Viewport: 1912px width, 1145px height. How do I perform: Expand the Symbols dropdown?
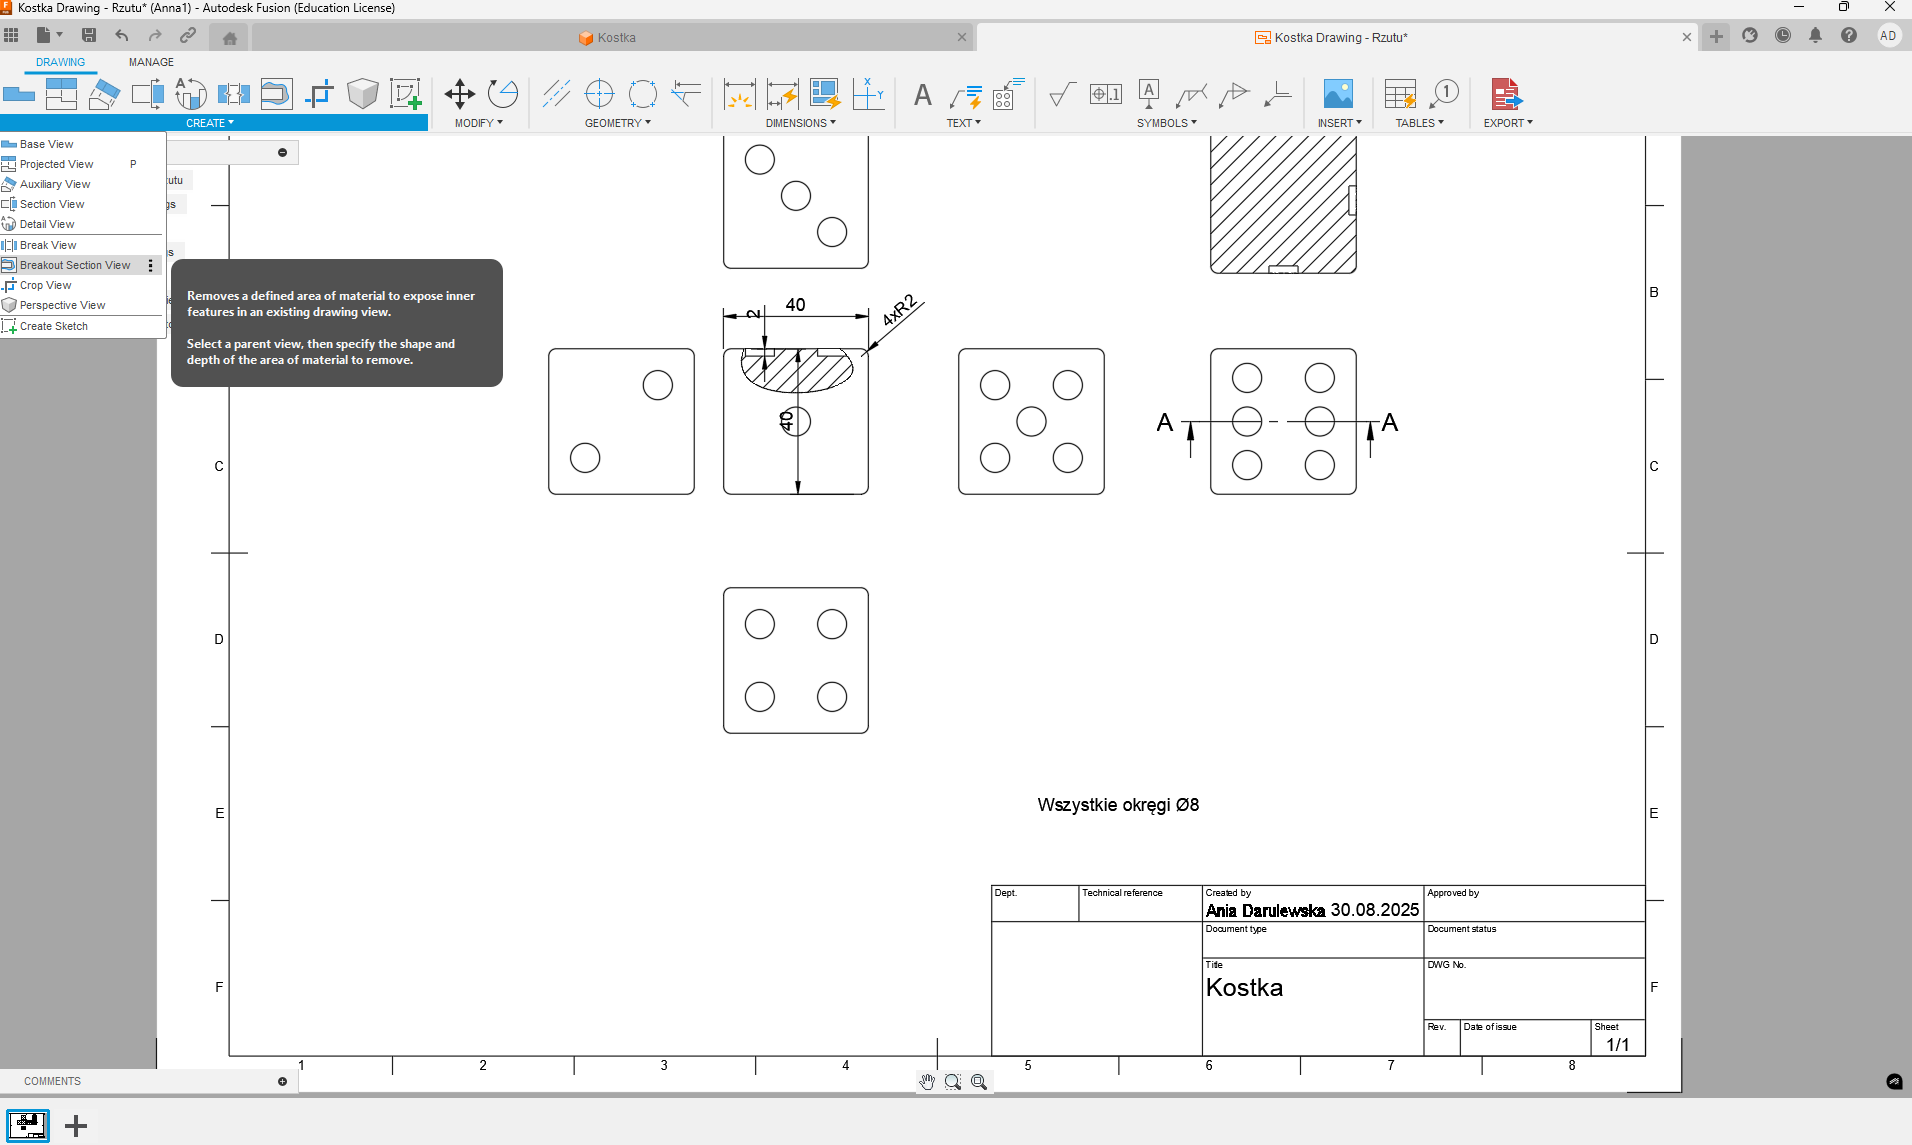click(x=1166, y=123)
